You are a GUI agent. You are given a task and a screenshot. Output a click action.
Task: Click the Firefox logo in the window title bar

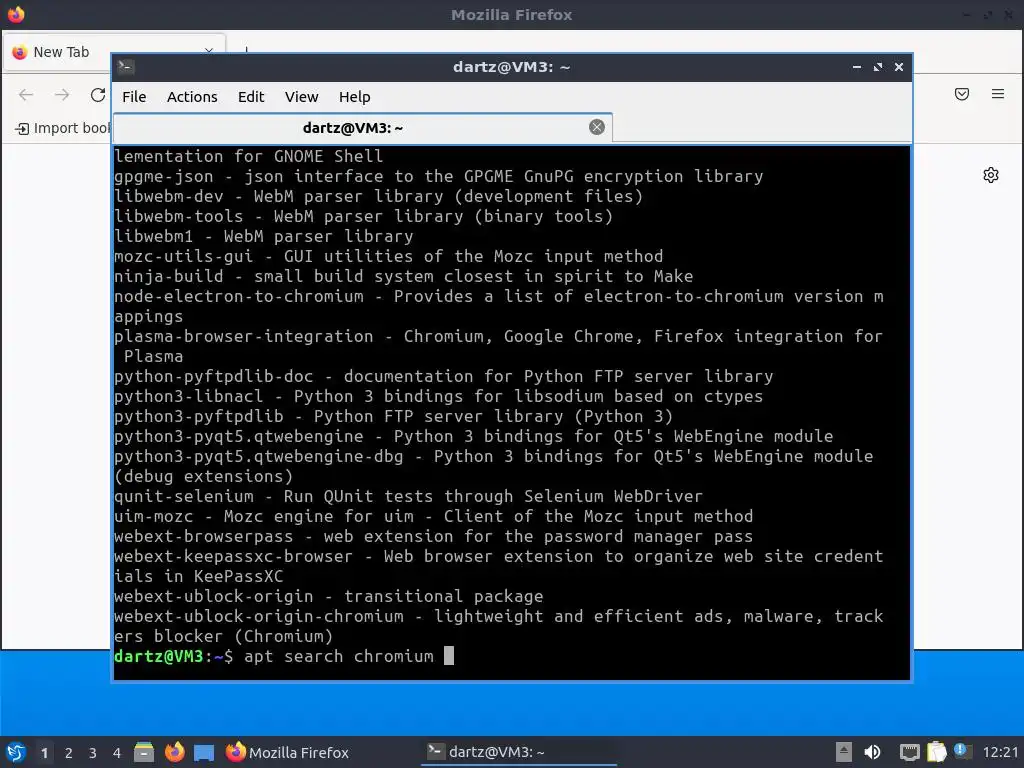[16, 14]
